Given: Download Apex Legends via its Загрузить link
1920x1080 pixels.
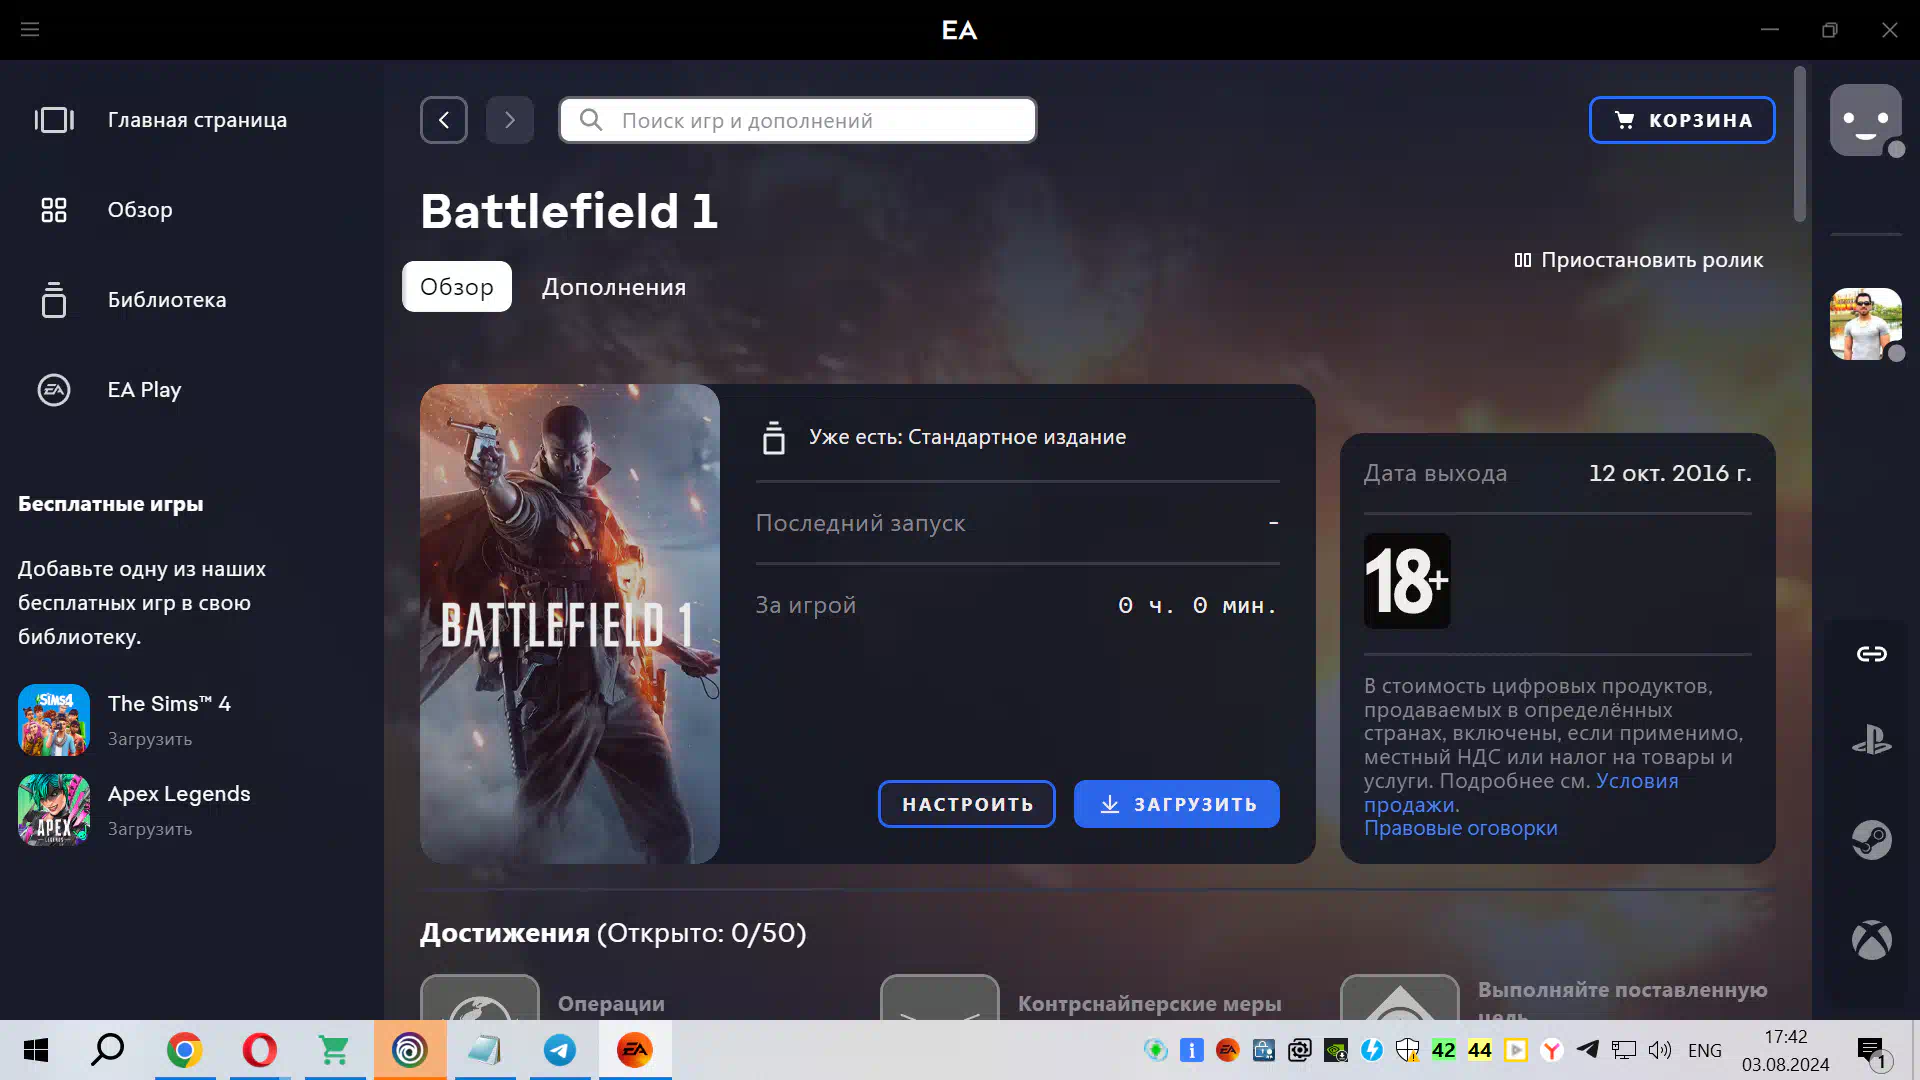Looking at the screenshot, I should 150,829.
